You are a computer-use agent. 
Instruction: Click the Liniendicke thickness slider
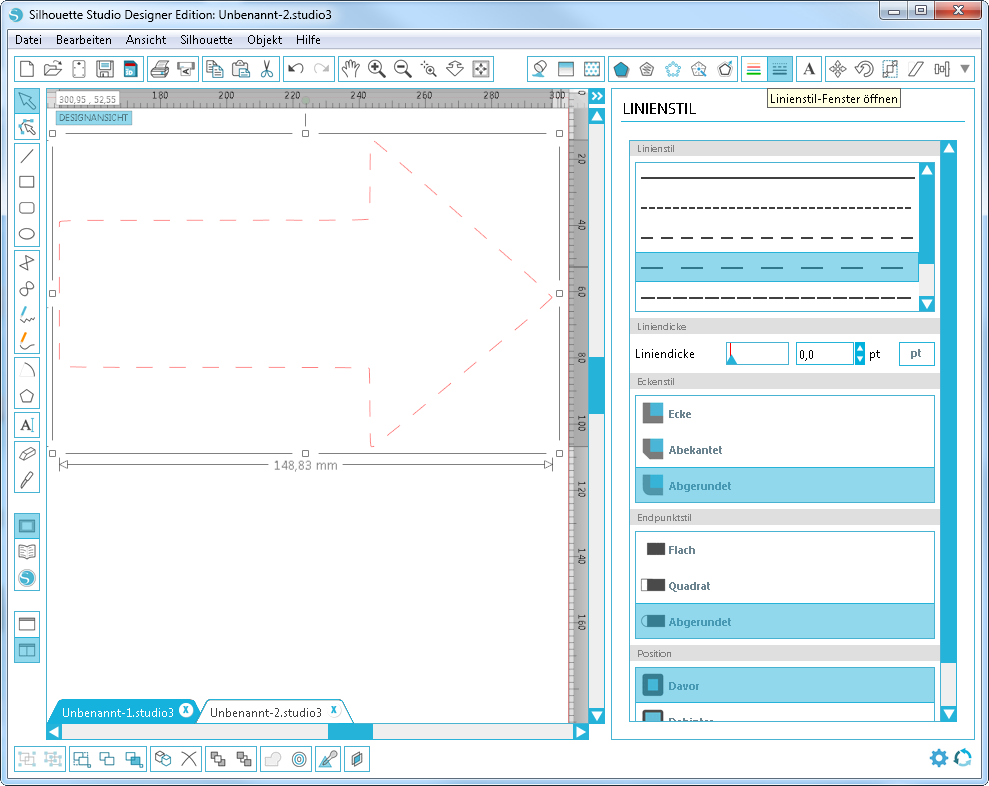click(x=757, y=354)
